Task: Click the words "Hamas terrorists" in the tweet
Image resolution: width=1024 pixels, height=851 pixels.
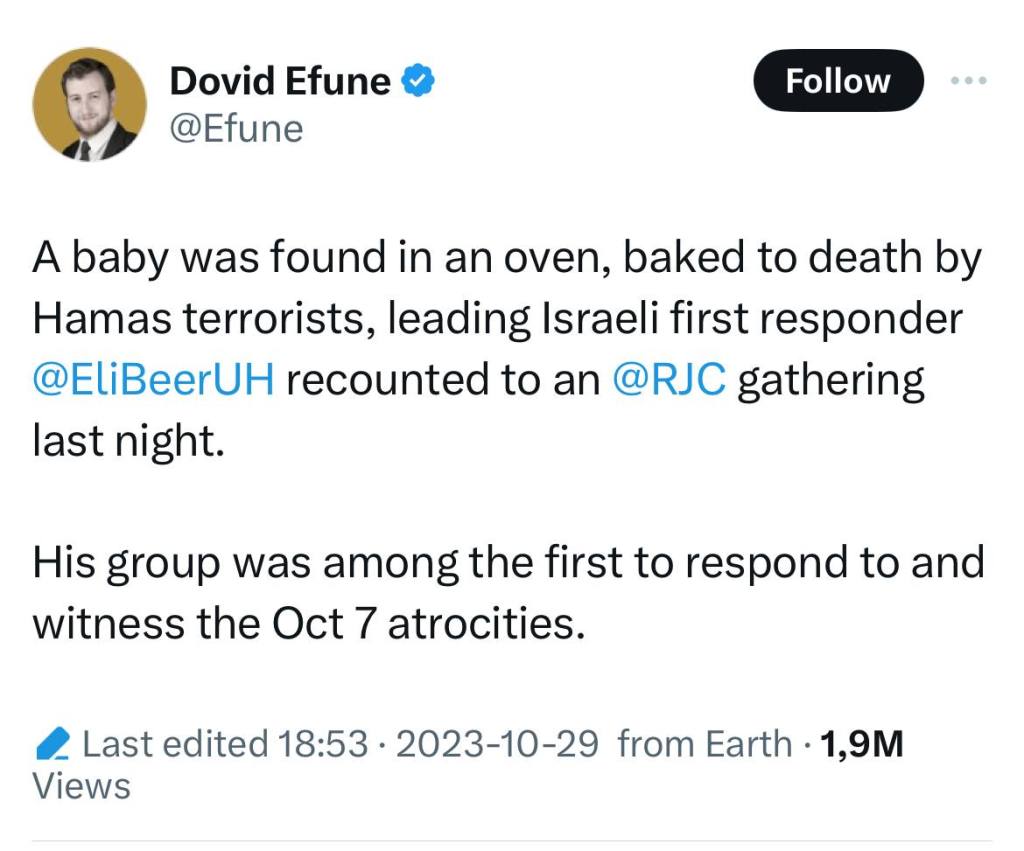Action: coord(200,321)
